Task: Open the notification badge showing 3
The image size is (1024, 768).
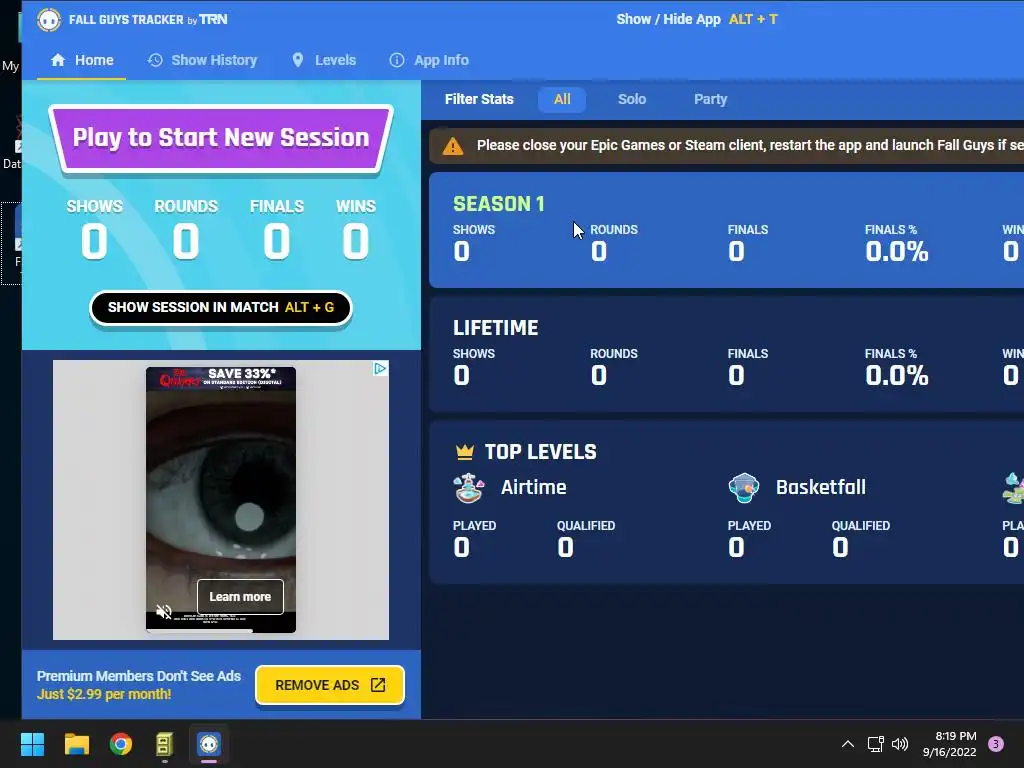Action: (x=996, y=744)
